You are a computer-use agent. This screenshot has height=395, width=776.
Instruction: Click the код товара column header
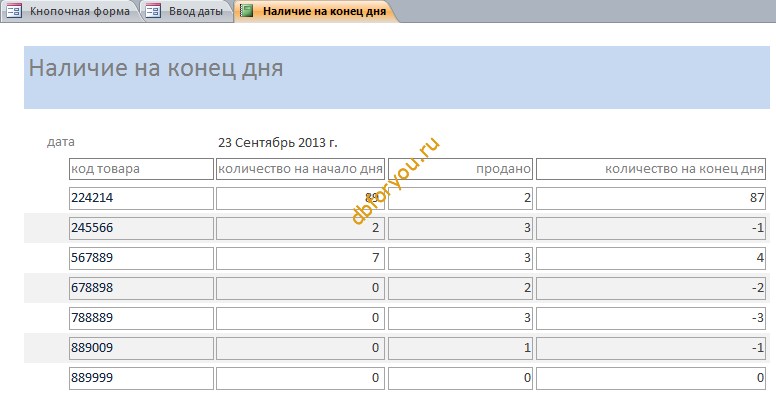pyautogui.click(x=142, y=169)
